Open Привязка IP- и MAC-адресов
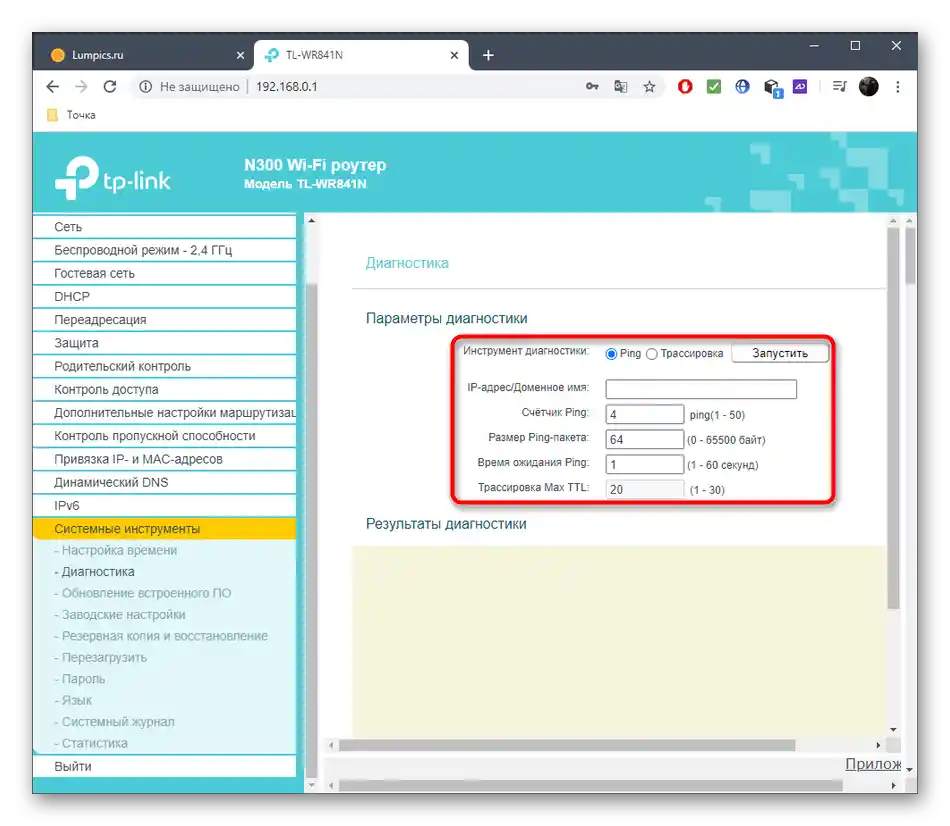The height and width of the screenshot is (826, 950). (165, 459)
